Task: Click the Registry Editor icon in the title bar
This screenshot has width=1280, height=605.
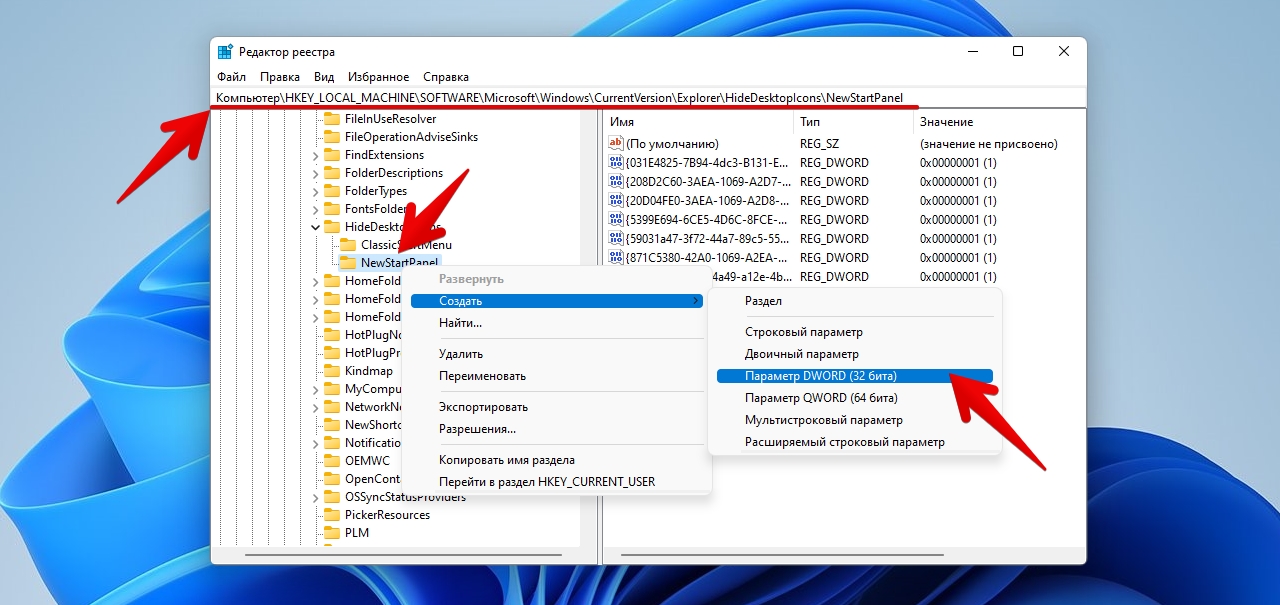Action: (x=225, y=52)
